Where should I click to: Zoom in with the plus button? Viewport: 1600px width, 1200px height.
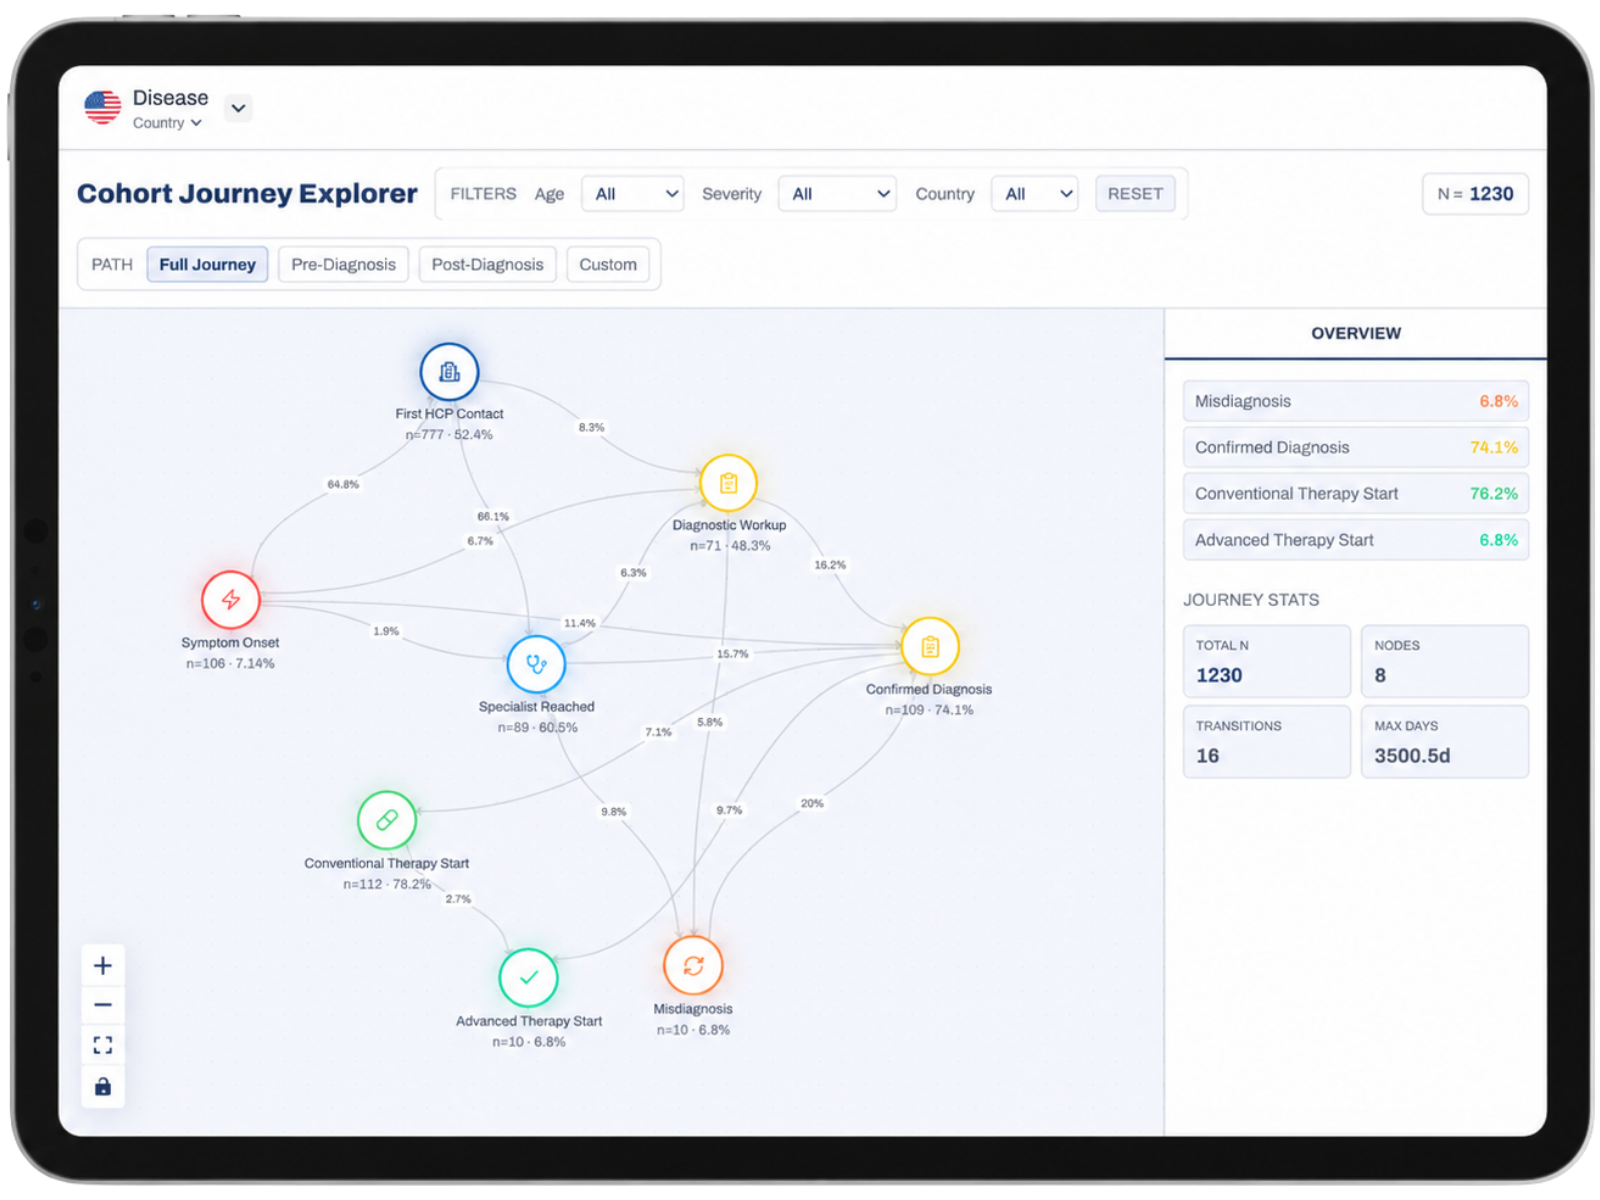pos(102,966)
